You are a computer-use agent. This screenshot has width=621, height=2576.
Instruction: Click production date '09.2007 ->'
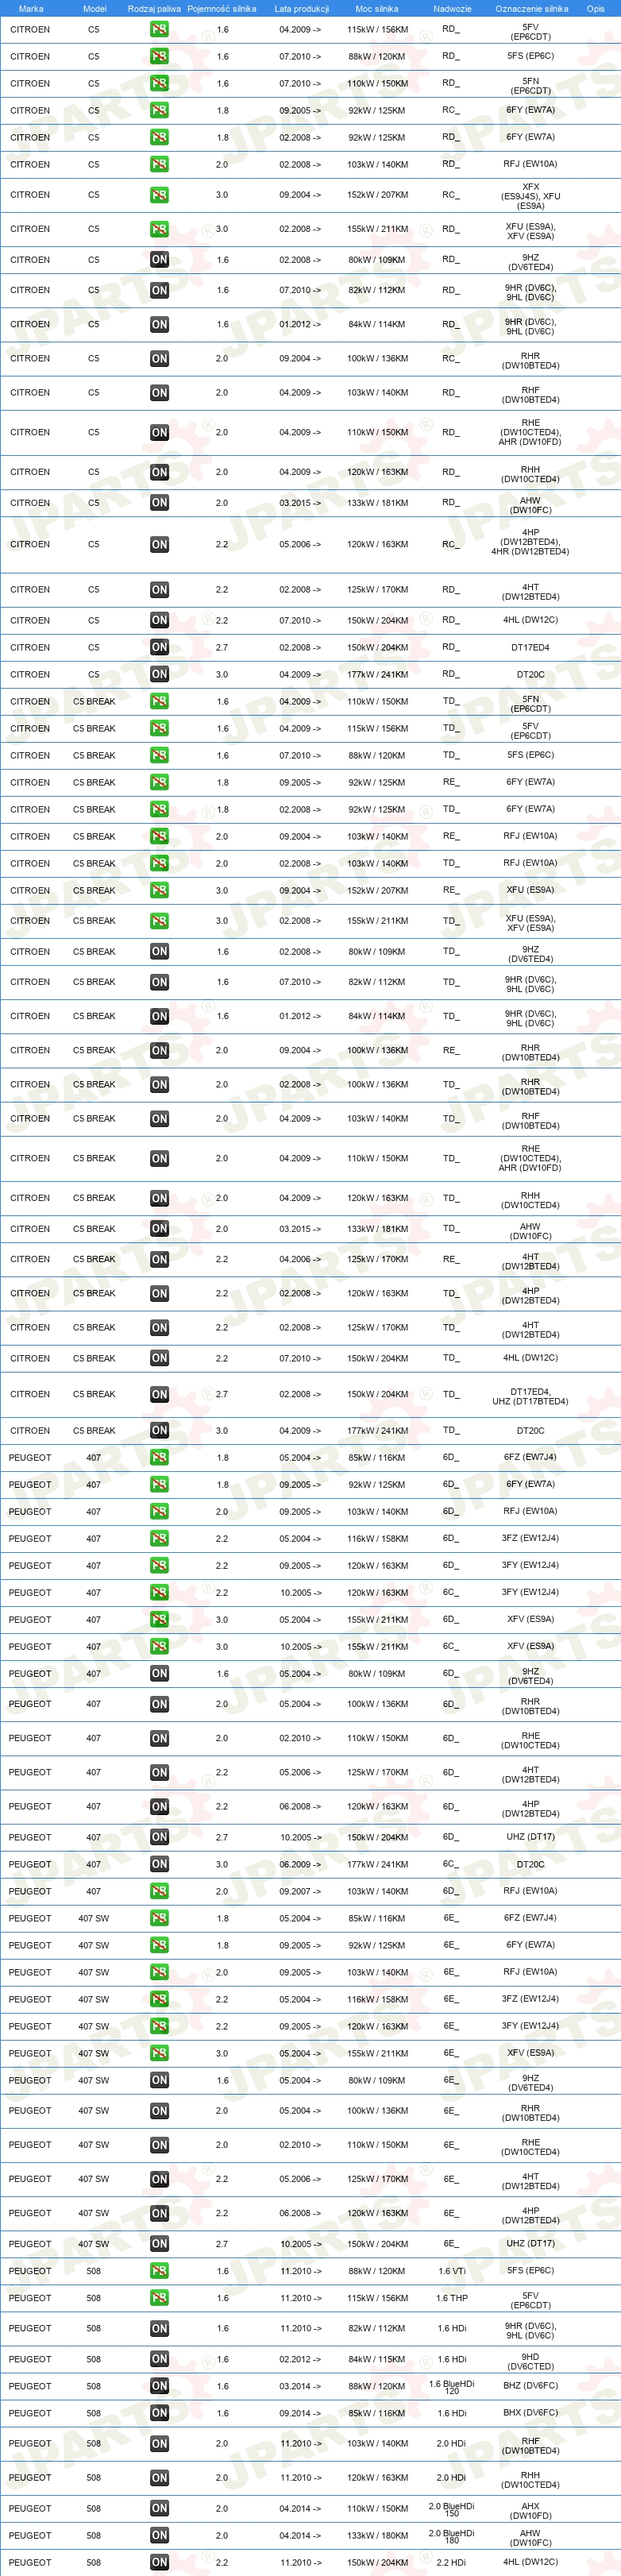(300, 1891)
